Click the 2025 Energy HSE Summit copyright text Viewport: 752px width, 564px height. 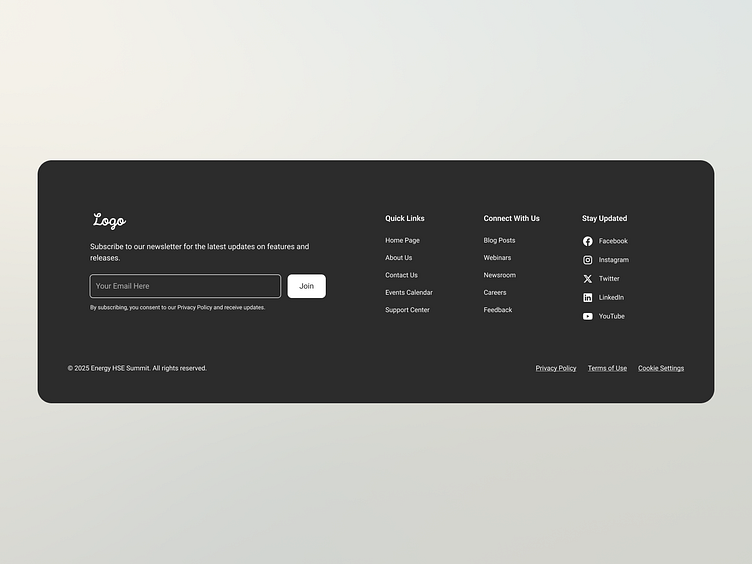click(x=137, y=368)
